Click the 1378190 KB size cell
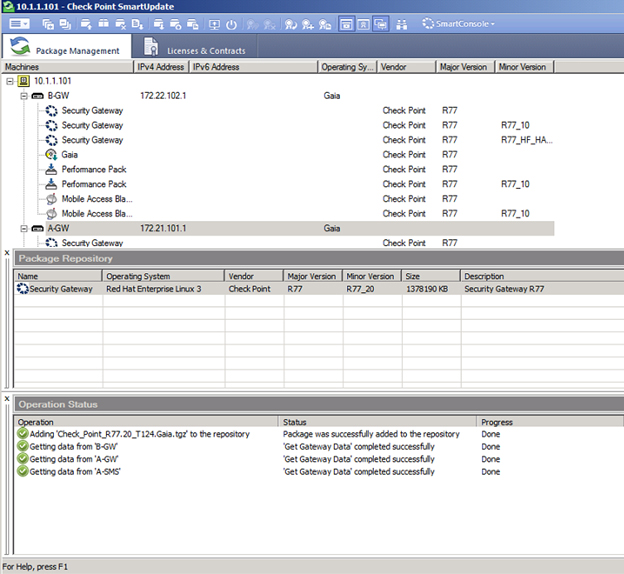 427,289
